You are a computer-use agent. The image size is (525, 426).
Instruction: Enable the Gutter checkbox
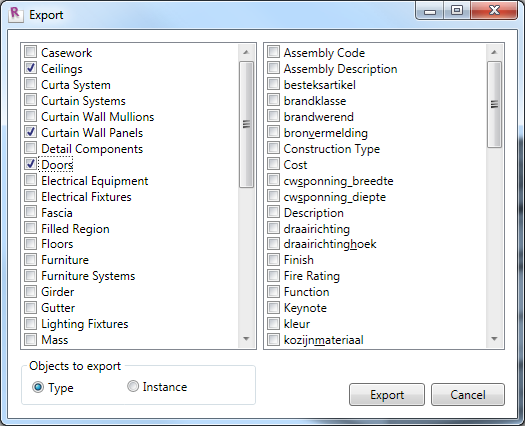[30, 307]
